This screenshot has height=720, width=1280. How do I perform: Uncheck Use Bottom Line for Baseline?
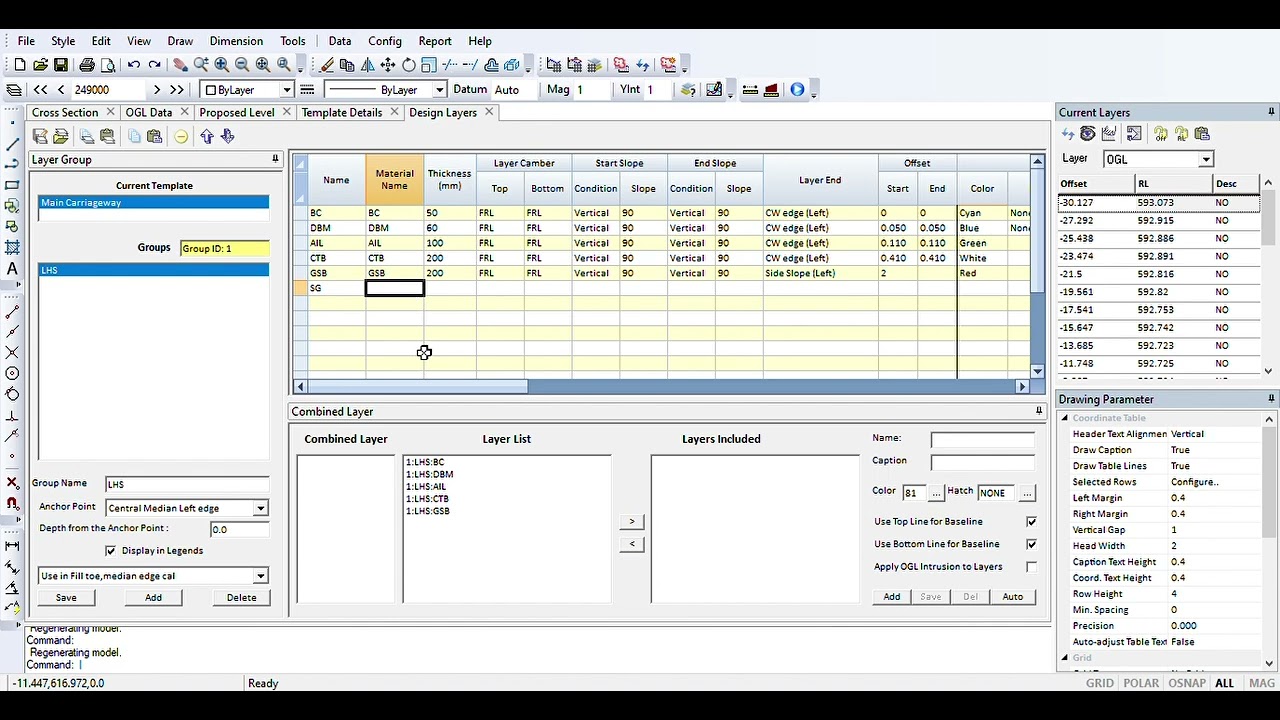[1031, 544]
